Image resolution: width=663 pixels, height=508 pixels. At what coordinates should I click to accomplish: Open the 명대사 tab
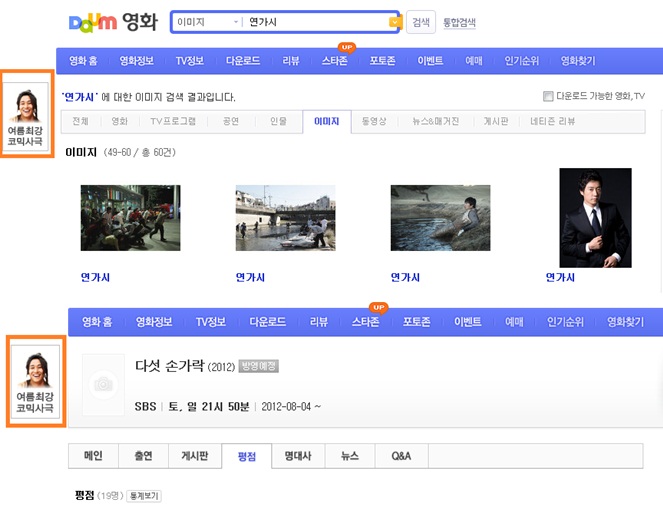pos(298,456)
